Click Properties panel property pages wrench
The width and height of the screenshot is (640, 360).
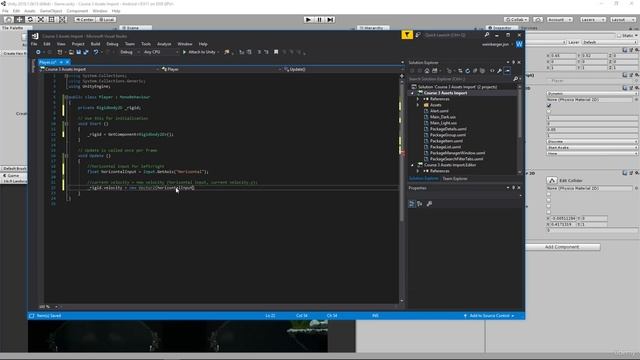(429, 204)
